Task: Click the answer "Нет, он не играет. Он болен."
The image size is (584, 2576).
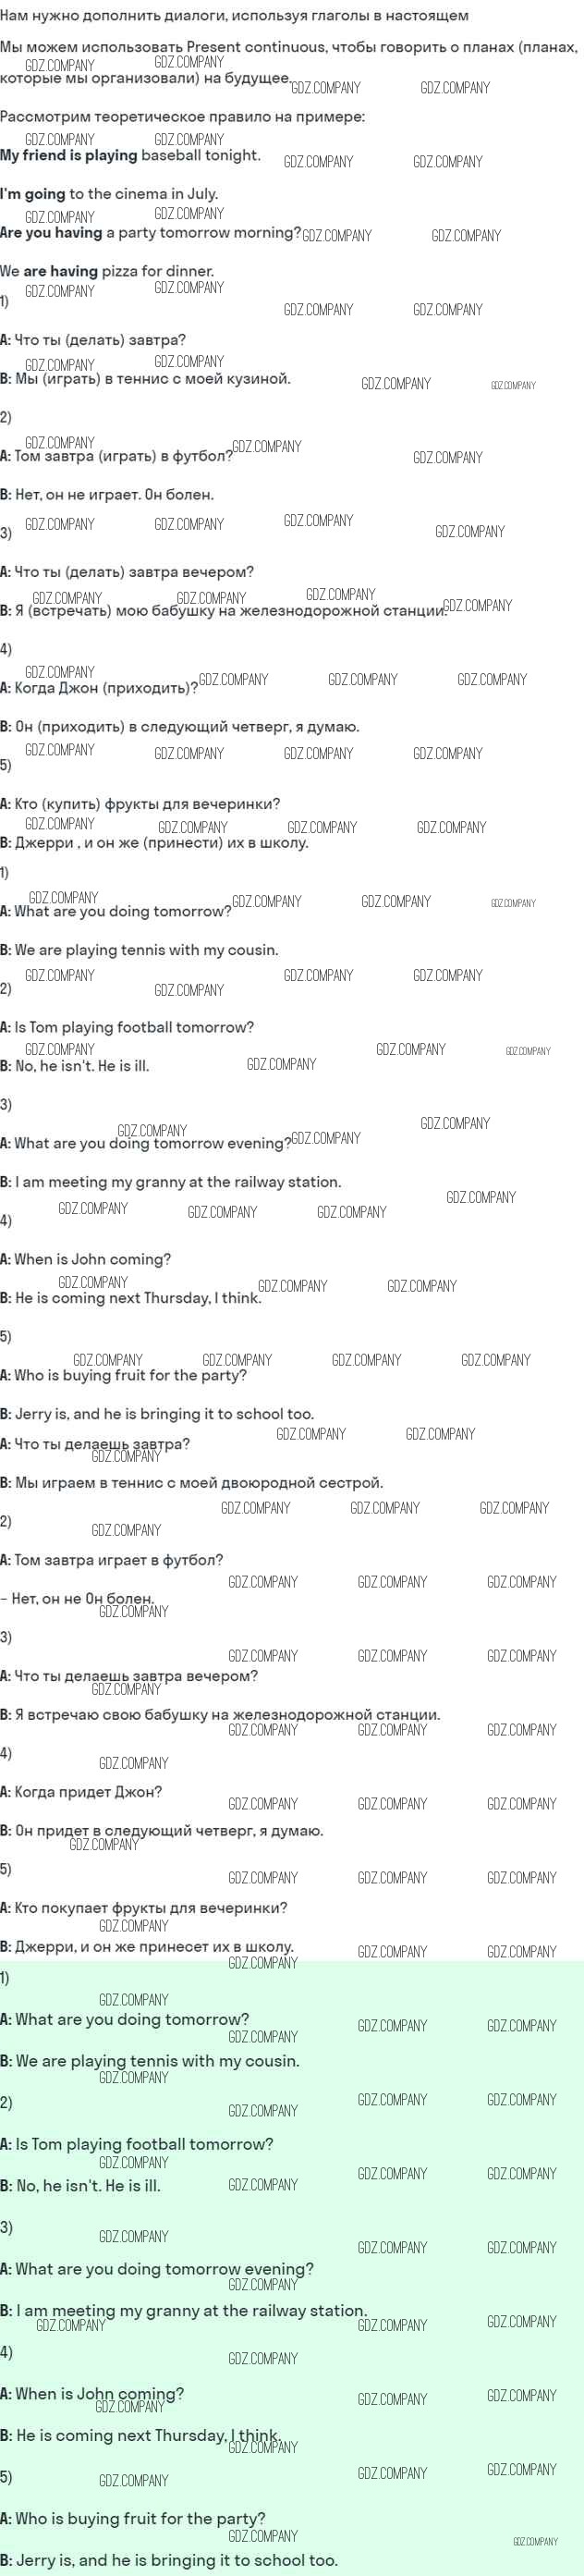Action: [x=114, y=495]
